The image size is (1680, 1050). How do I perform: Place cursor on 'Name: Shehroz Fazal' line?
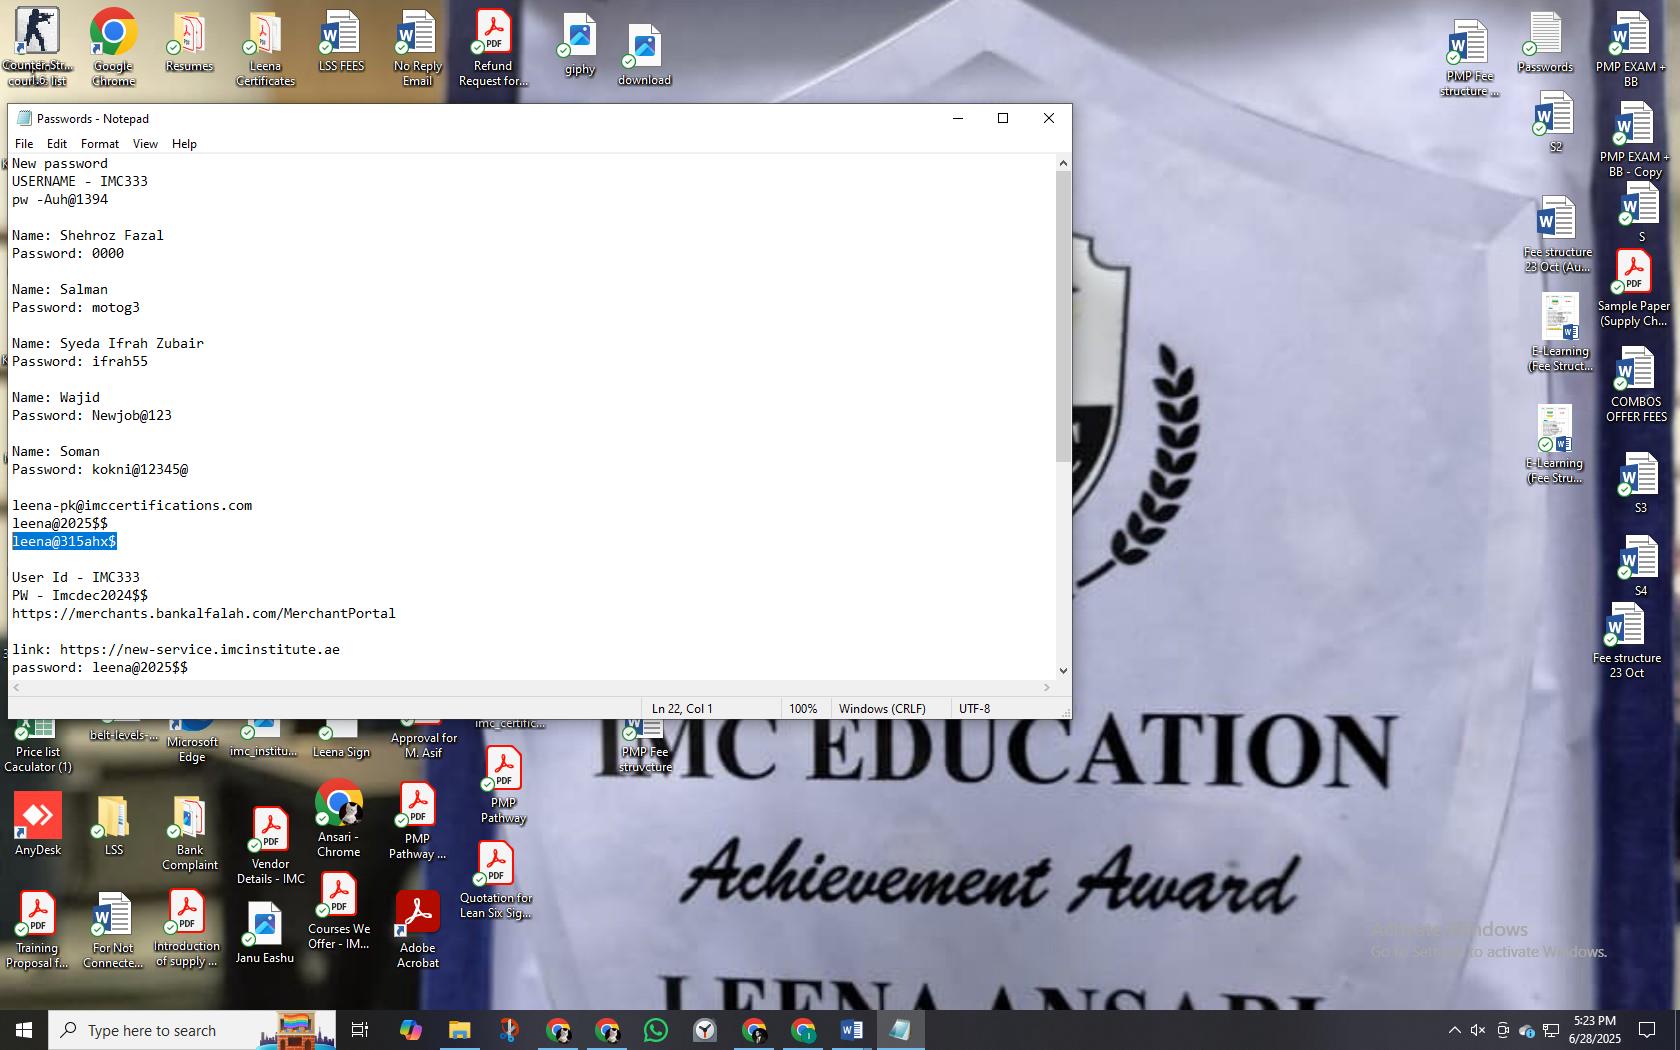[88, 236]
